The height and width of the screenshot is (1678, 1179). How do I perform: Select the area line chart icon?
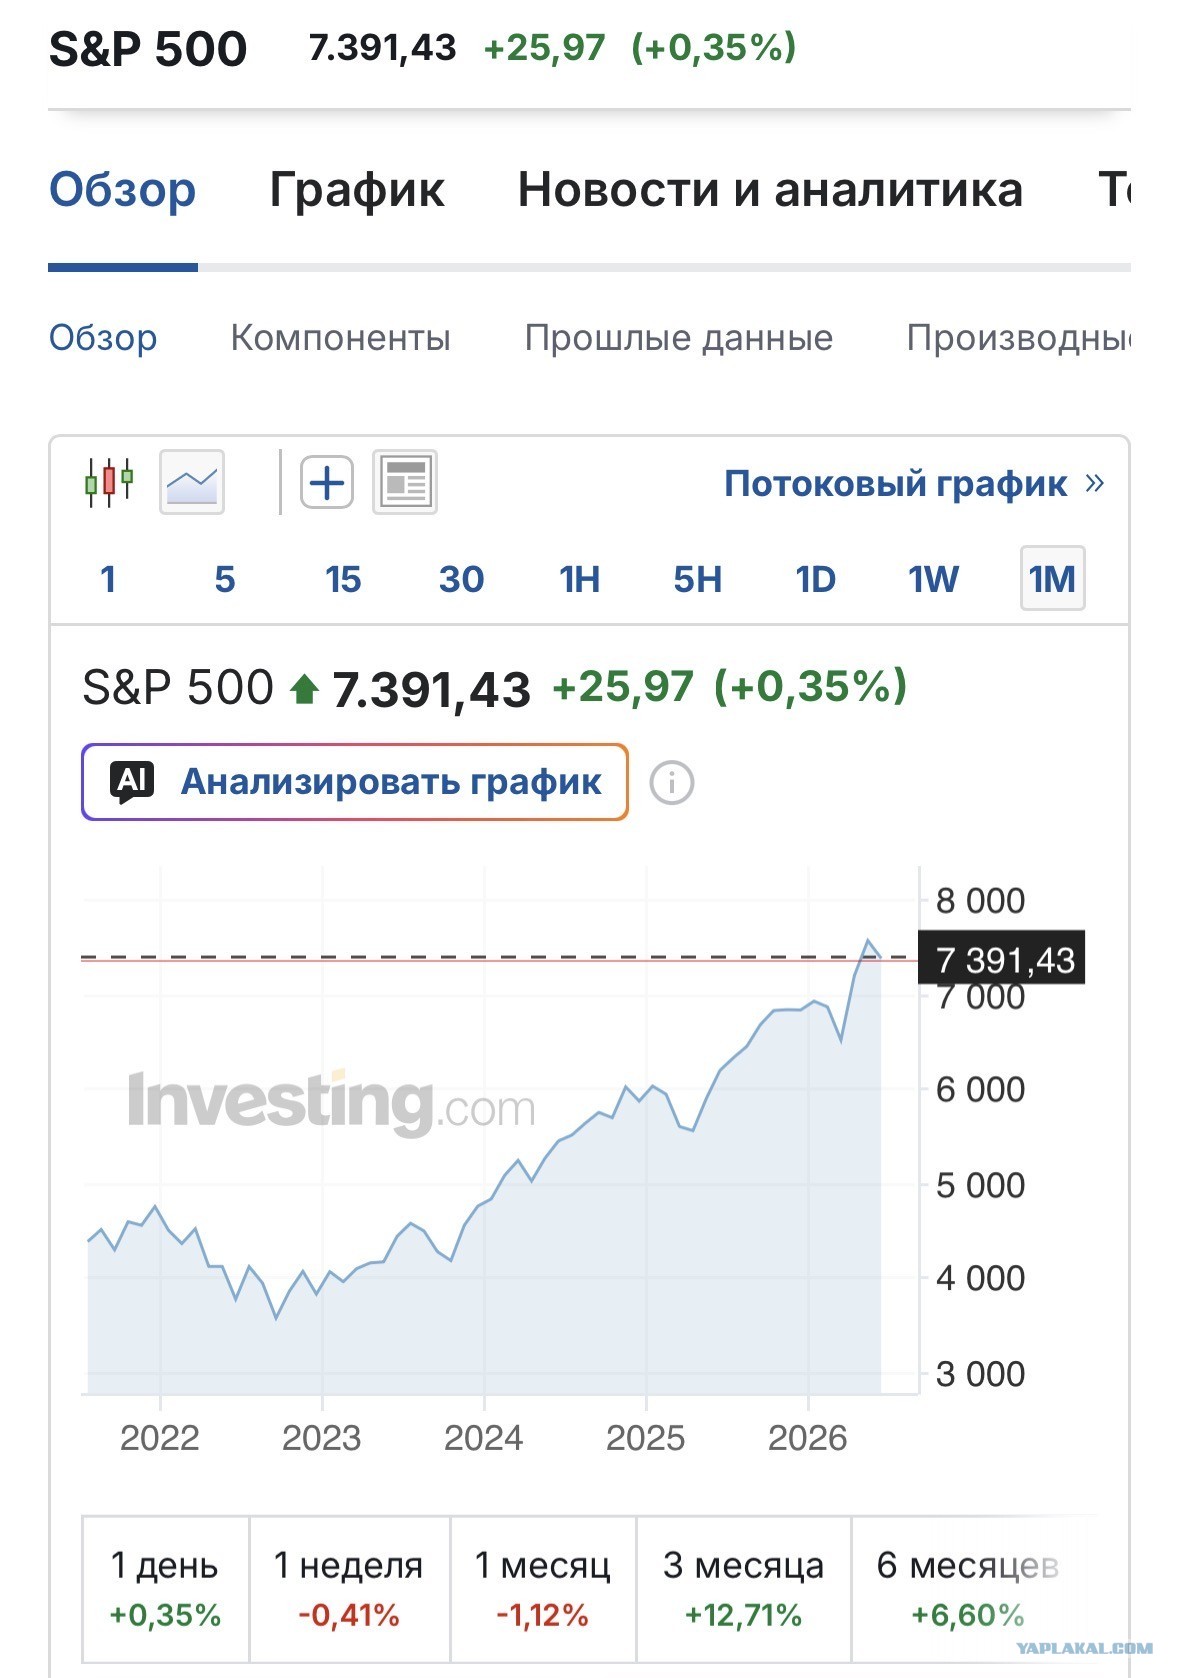pyautogui.click(x=192, y=482)
